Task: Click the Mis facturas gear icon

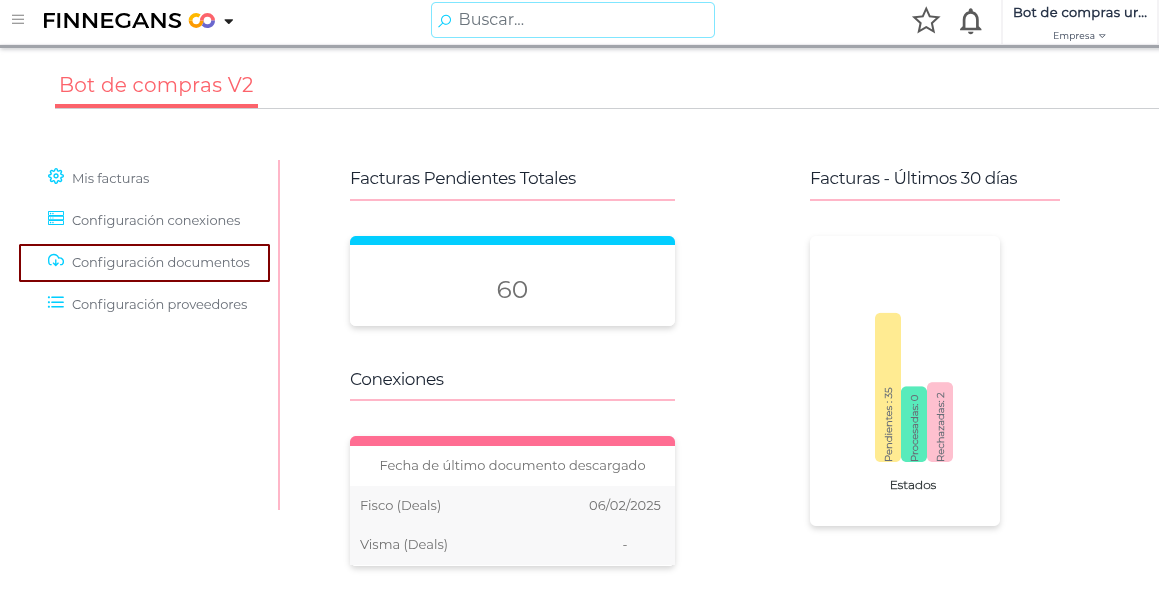Action: [56, 177]
